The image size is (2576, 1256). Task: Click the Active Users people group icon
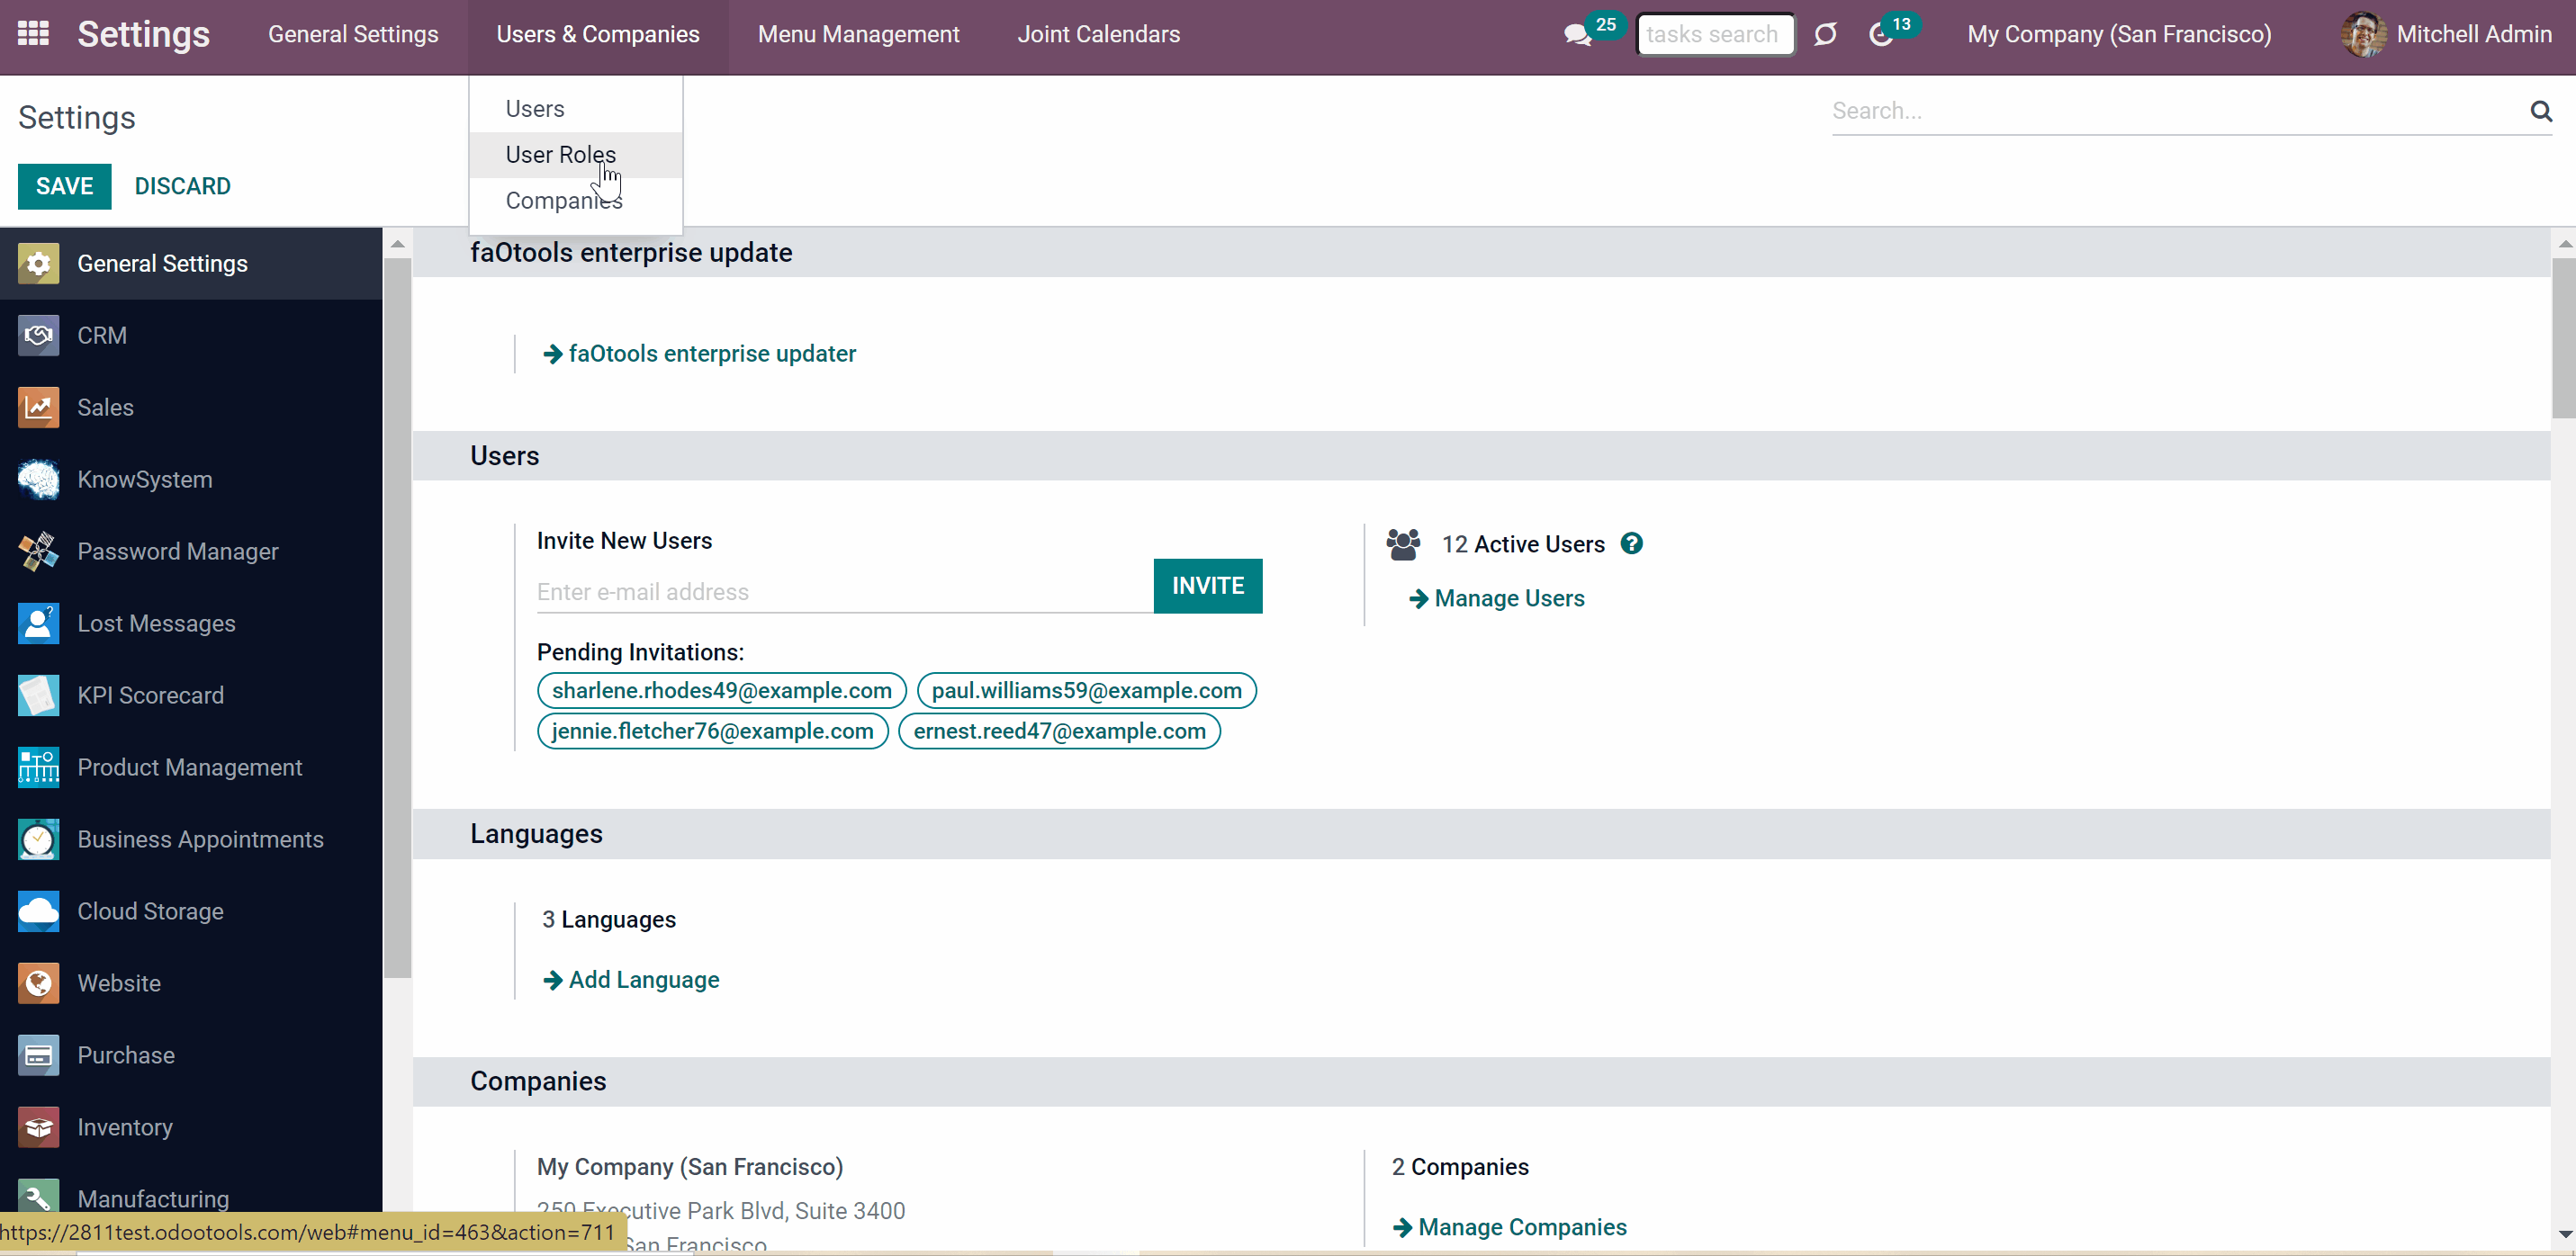coord(1403,545)
